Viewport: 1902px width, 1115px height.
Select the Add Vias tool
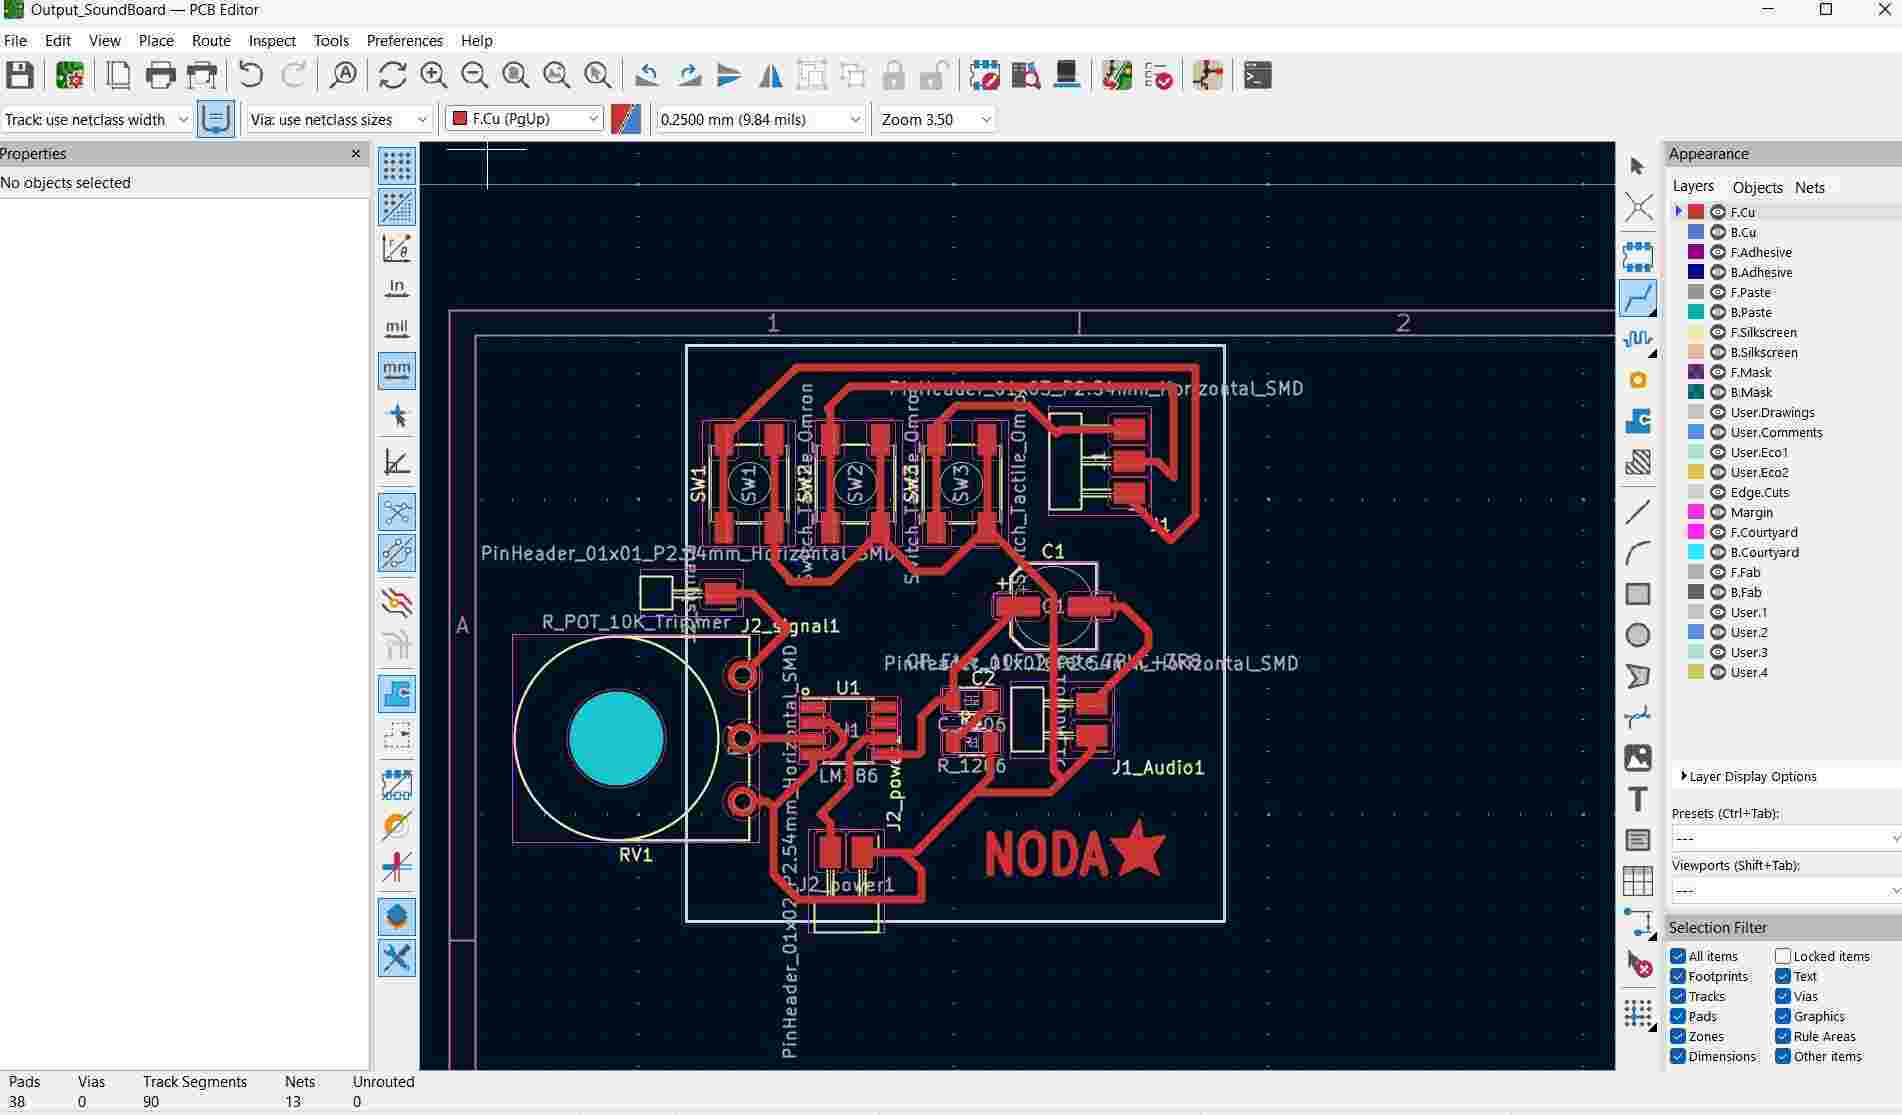click(x=1638, y=380)
